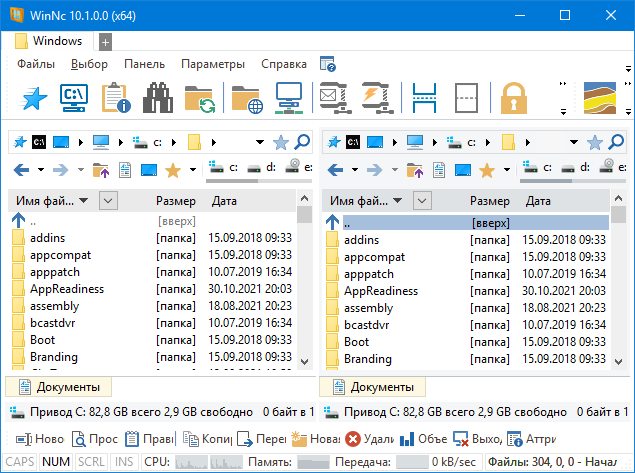Toggle the CAPS indicator in status bar
635x473 pixels.
[x=21, y=463]
